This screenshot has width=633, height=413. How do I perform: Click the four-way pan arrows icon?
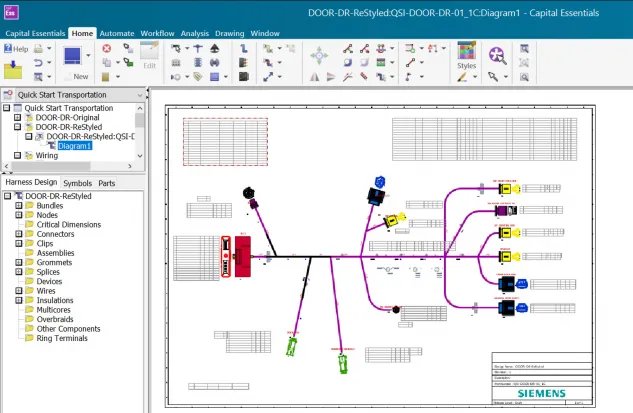[x=319, y=56]
